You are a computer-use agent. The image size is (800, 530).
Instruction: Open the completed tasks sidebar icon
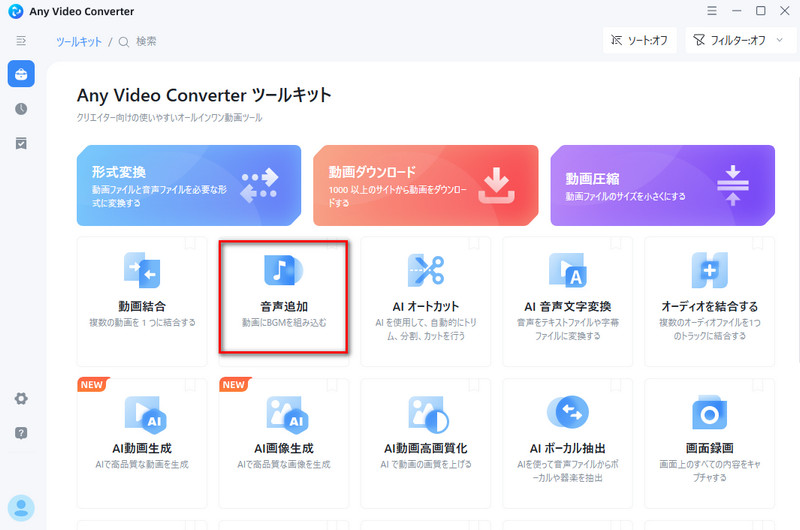click(21, 143)
